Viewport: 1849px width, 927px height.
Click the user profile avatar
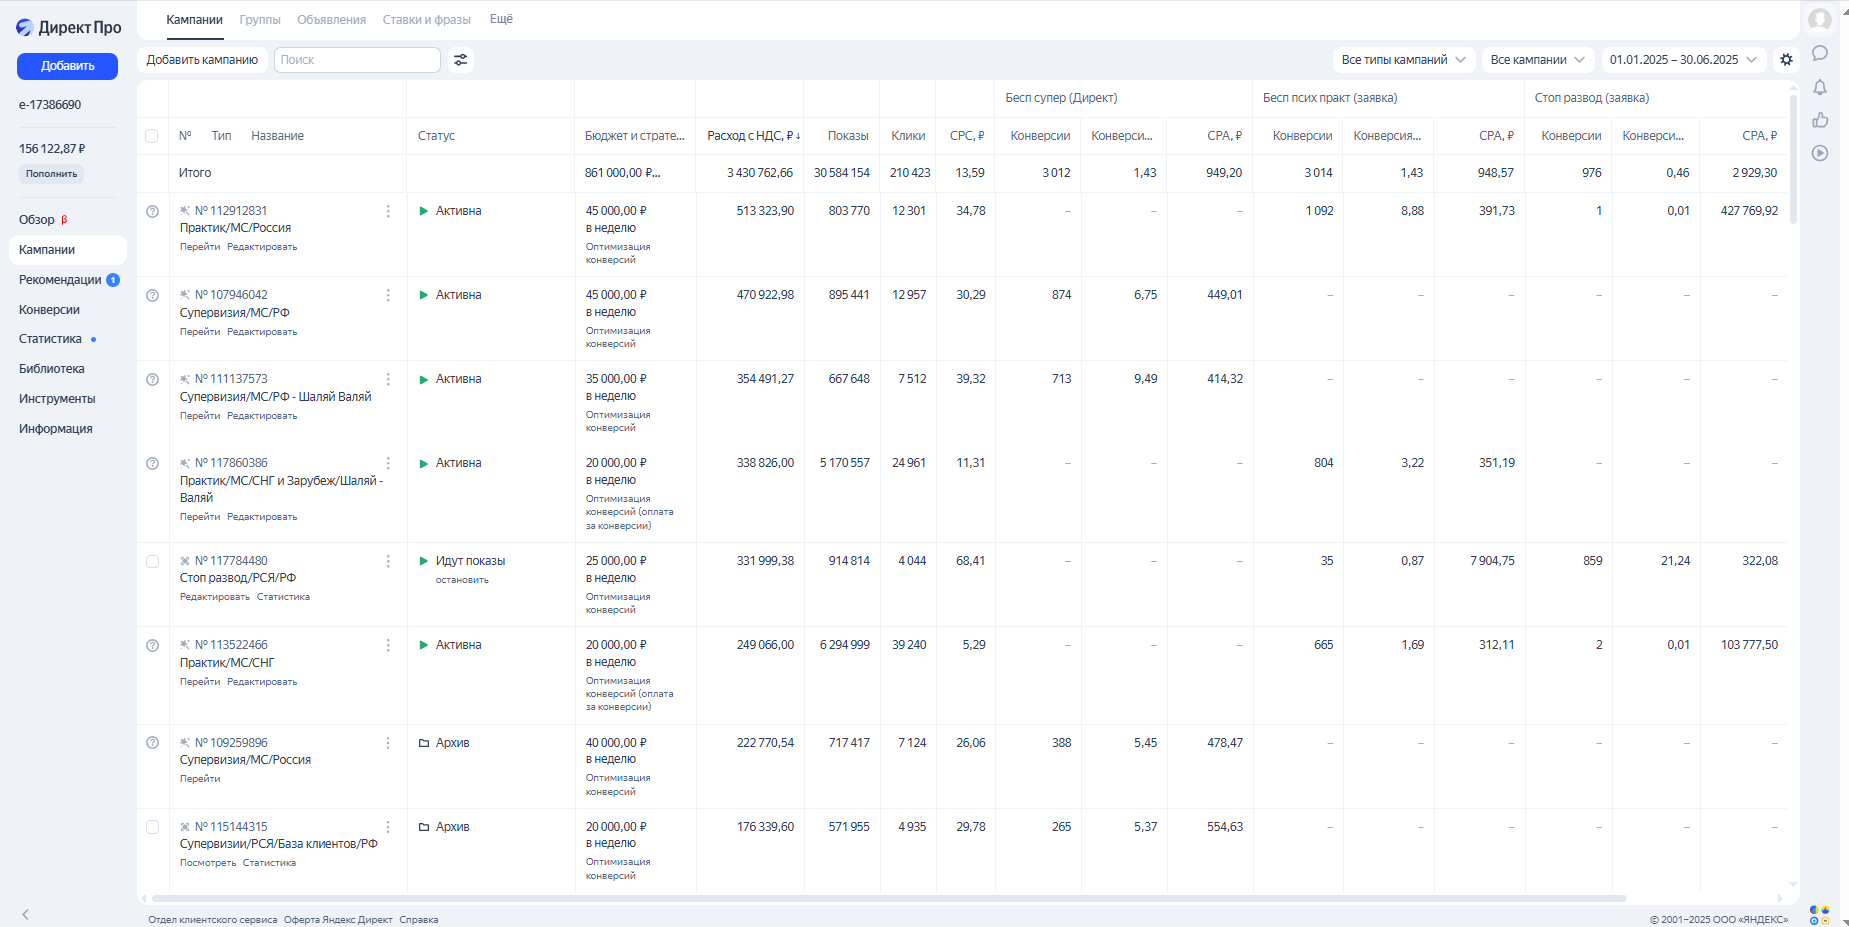pyautogui.click(x=1820, y=20)
